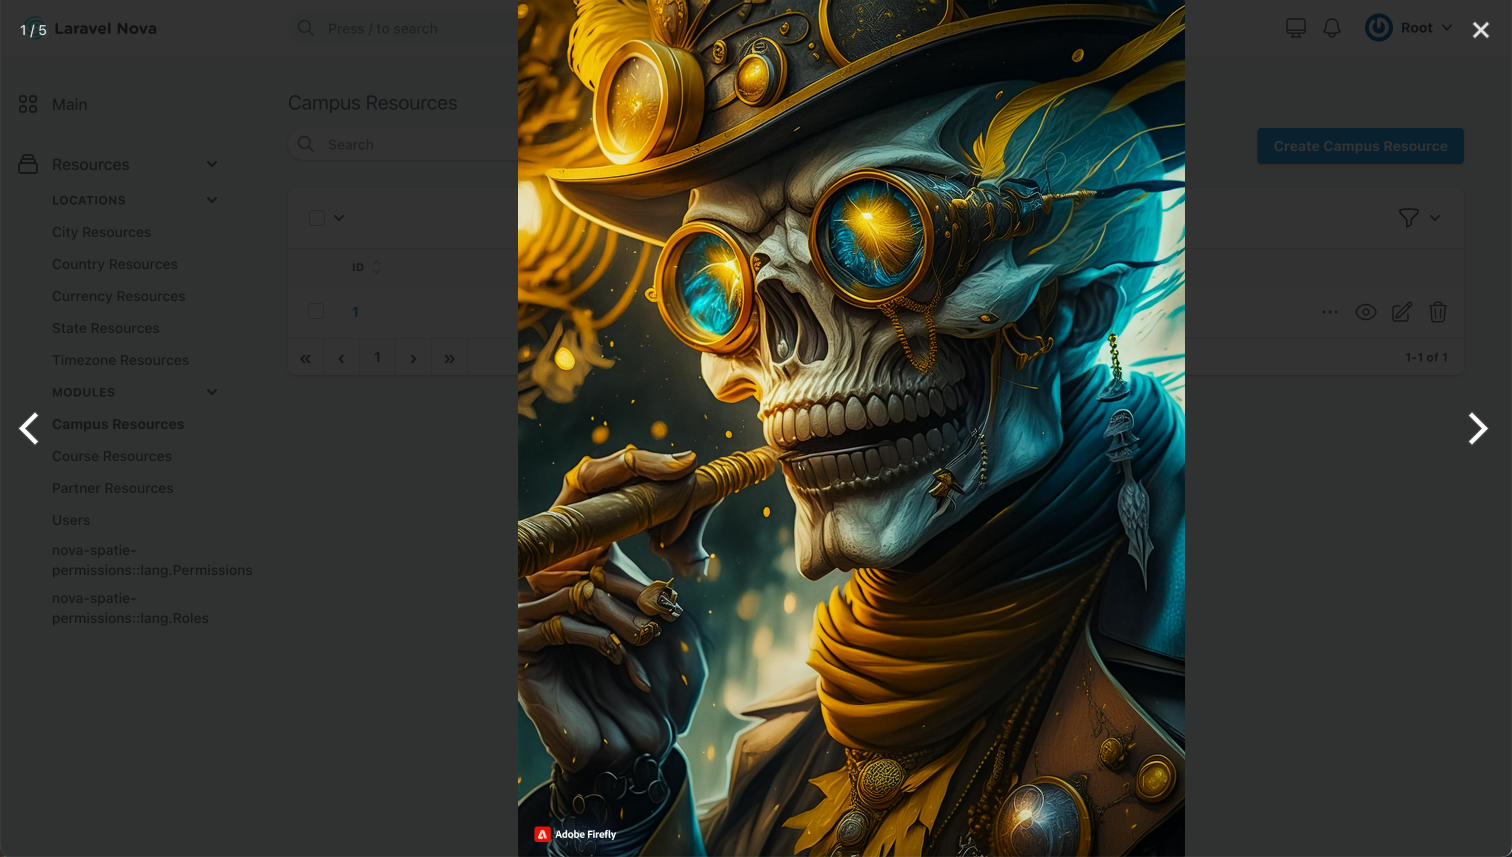1512x857 pixels.
Task: Close the image lightbox with the X
Action: (x=1481, y=30)
